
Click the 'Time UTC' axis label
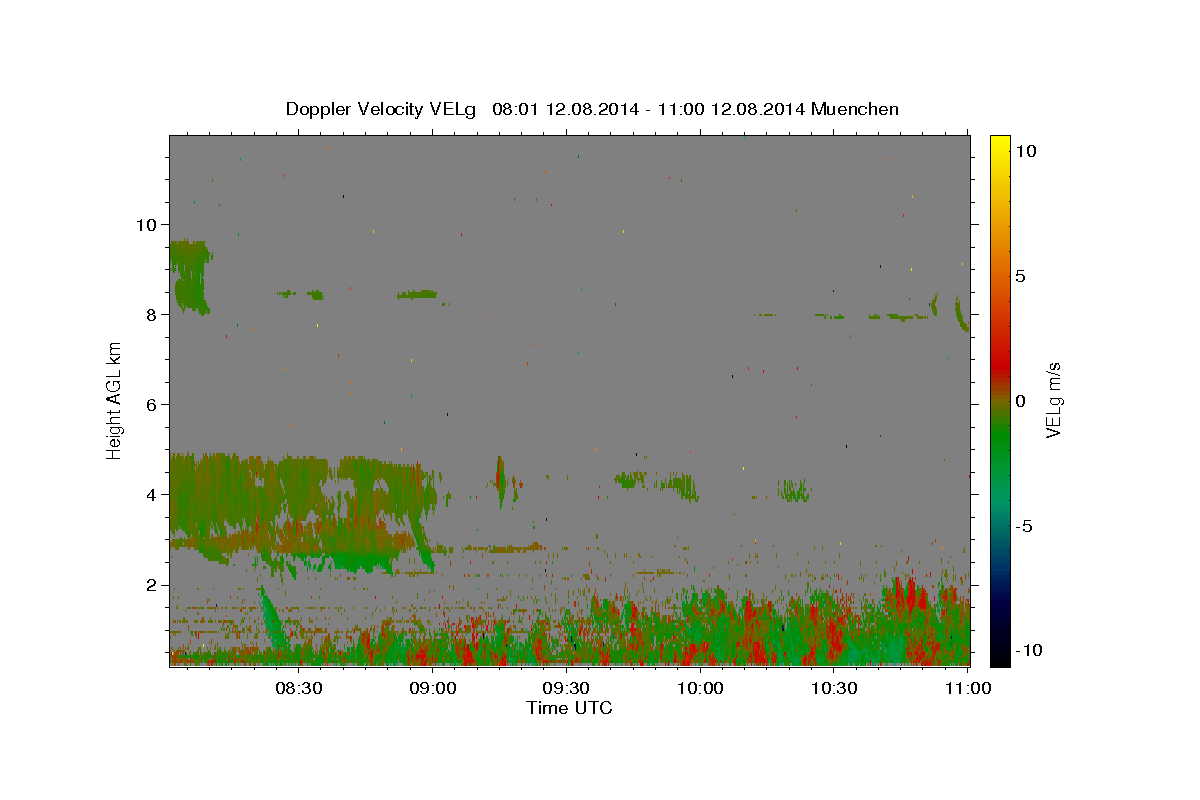pos(569,709)
